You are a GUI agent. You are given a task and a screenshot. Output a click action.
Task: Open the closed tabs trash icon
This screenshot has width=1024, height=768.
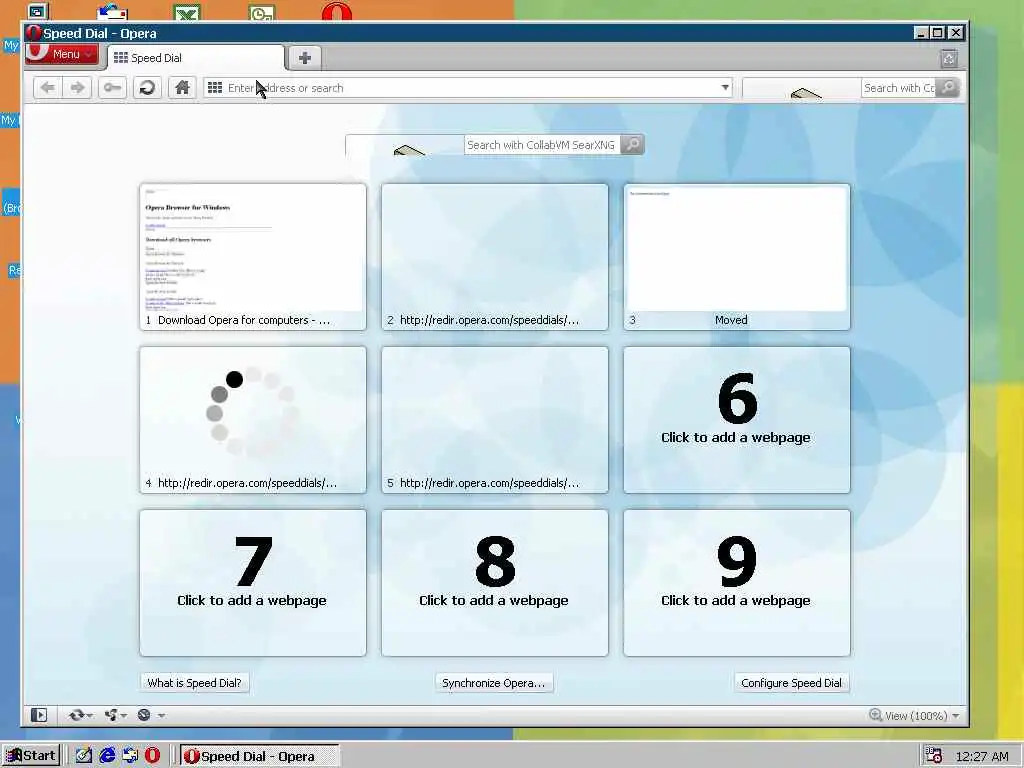949,58
